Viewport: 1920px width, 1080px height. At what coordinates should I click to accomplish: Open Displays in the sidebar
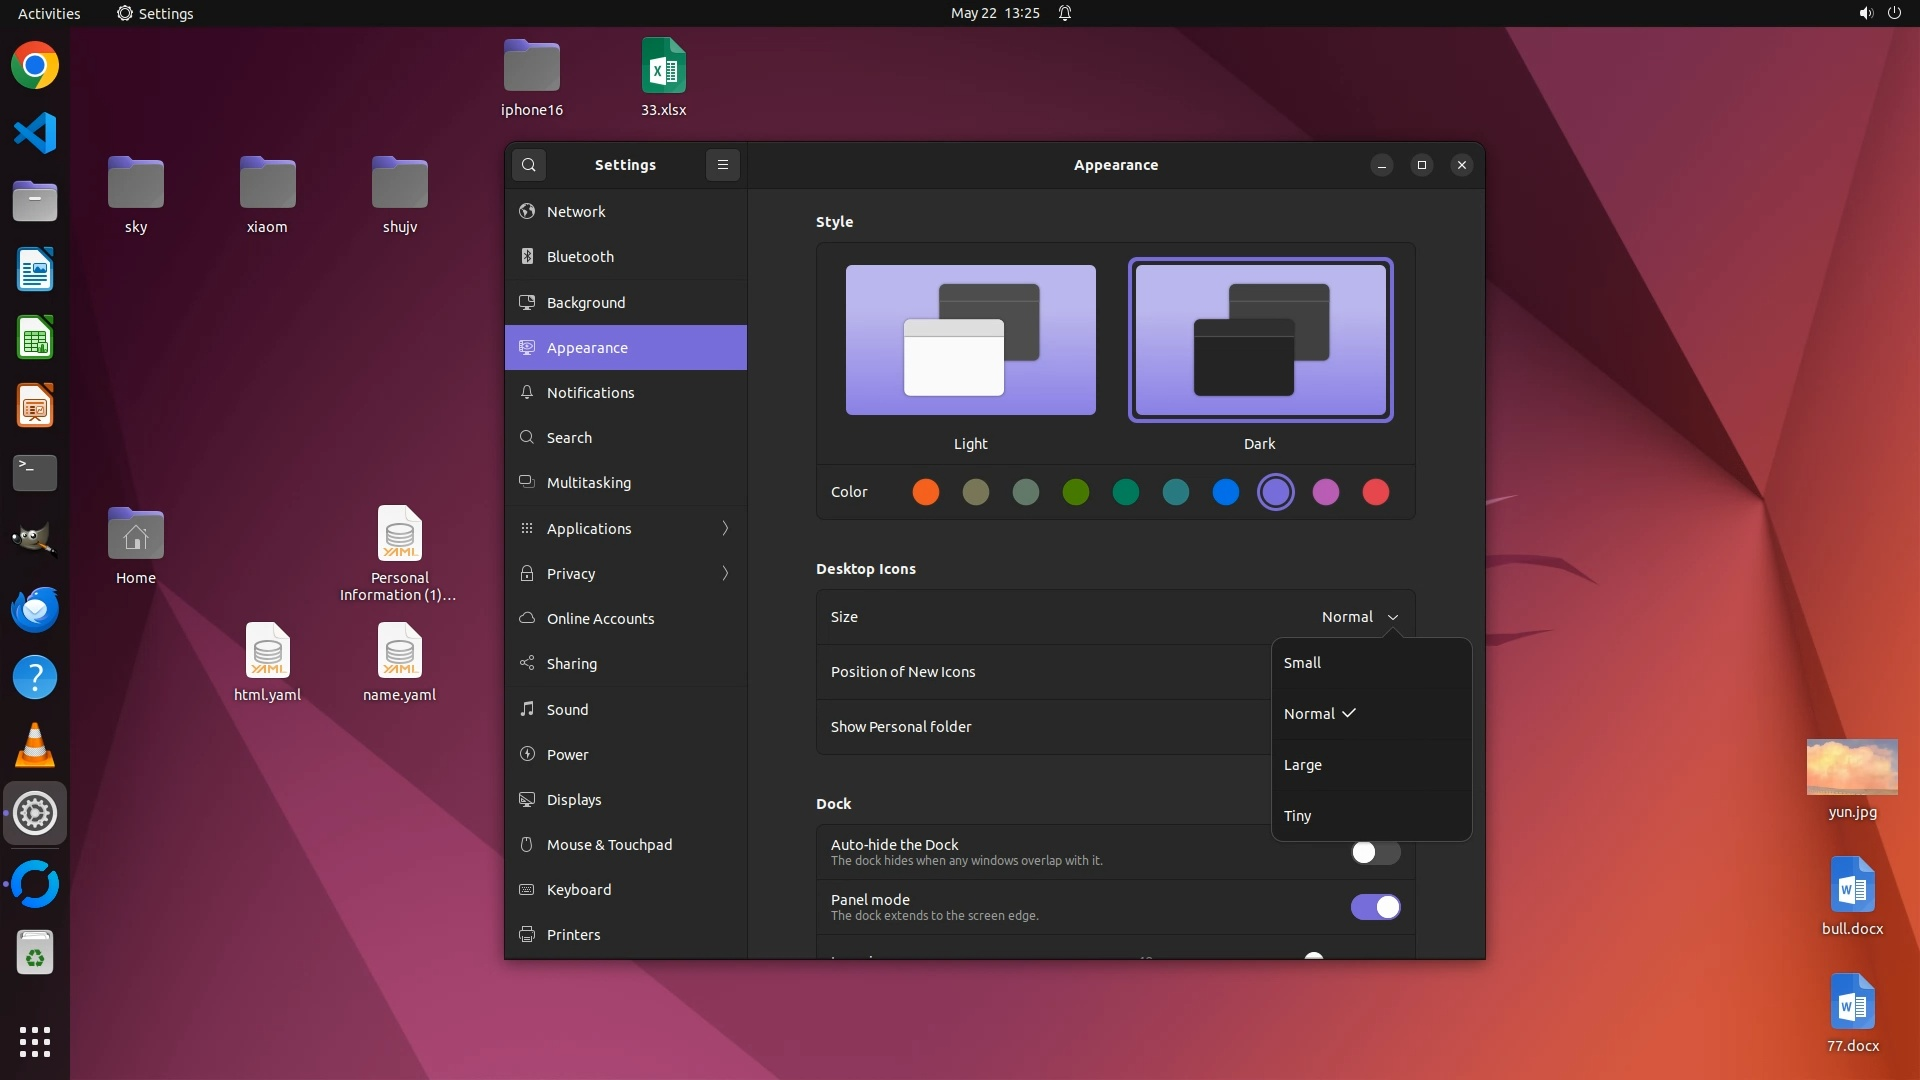[x=574, y=800]
